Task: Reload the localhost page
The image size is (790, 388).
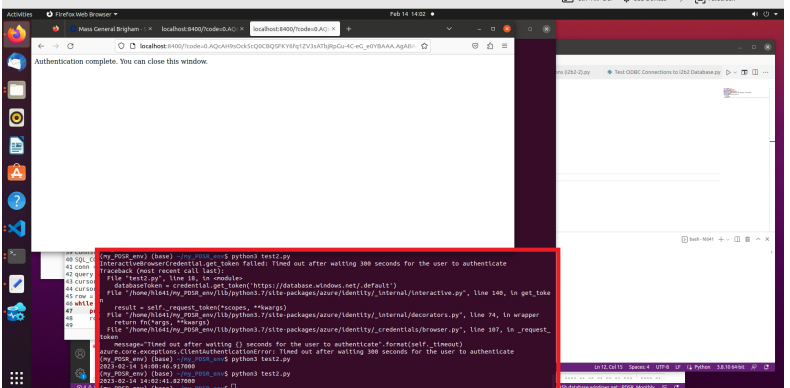Action: pyautogui.click(x=71, y=46)
